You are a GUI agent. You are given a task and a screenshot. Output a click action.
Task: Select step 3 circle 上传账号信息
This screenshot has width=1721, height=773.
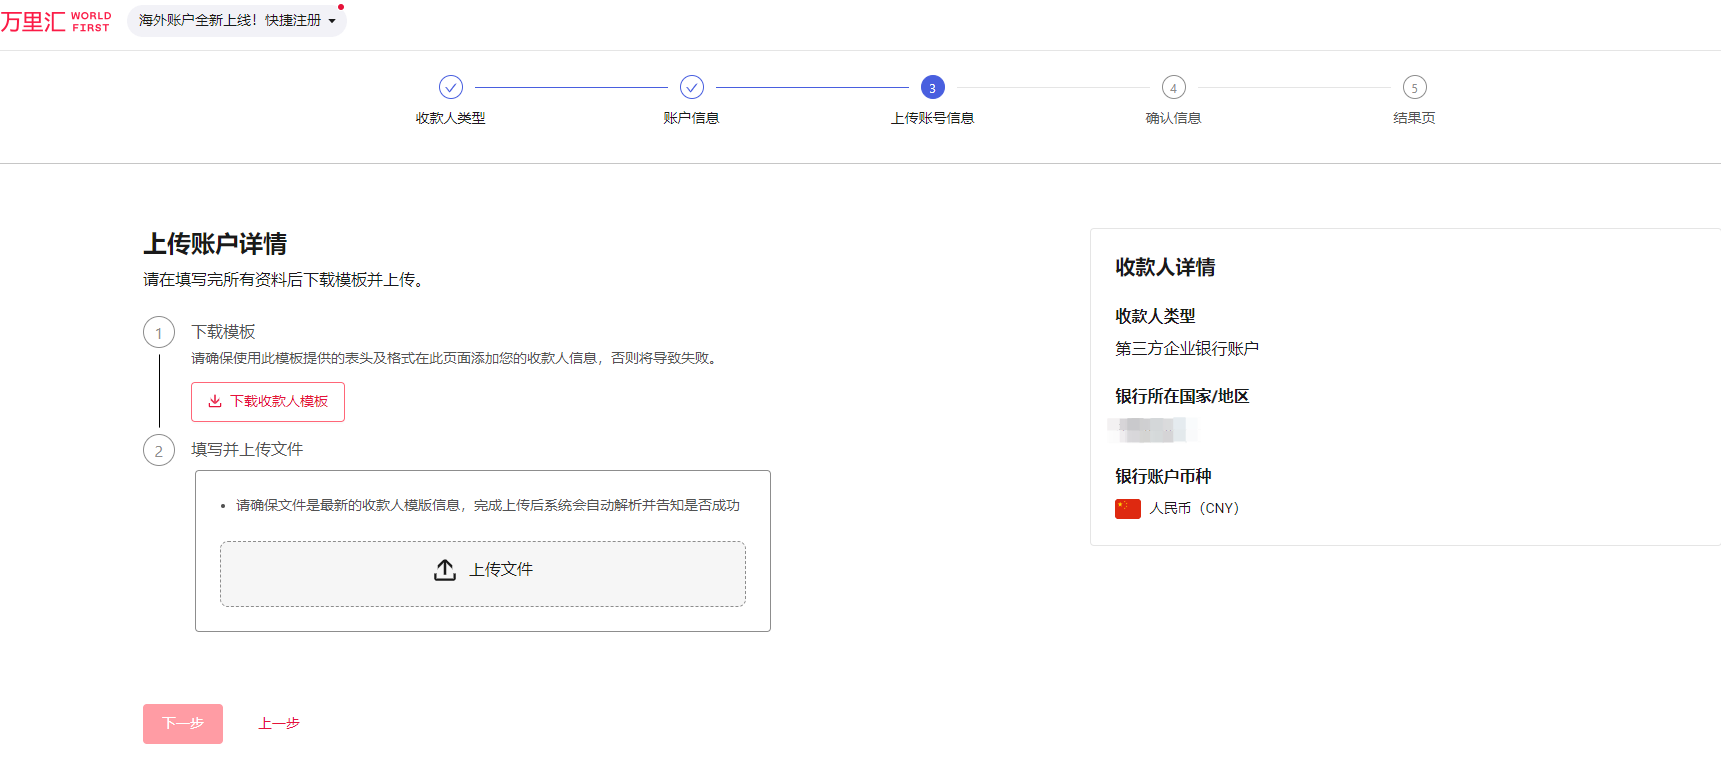pyautogui.click(x=932, y=87)
